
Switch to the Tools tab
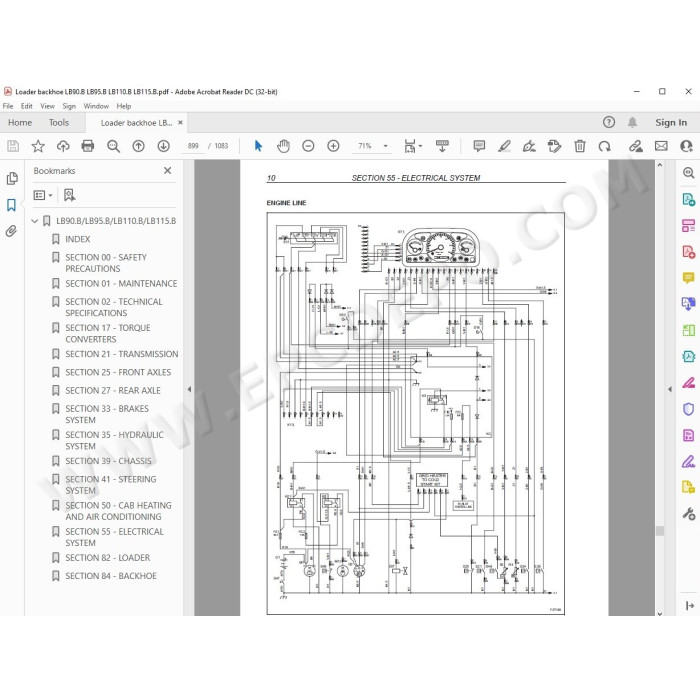[59, 123]
